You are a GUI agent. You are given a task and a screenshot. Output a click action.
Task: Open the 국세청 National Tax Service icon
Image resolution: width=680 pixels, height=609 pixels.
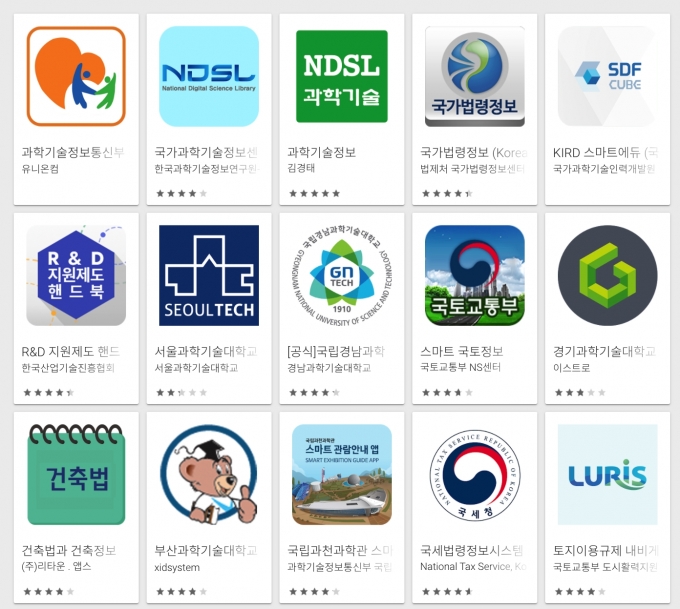click(x=475, y=475)
